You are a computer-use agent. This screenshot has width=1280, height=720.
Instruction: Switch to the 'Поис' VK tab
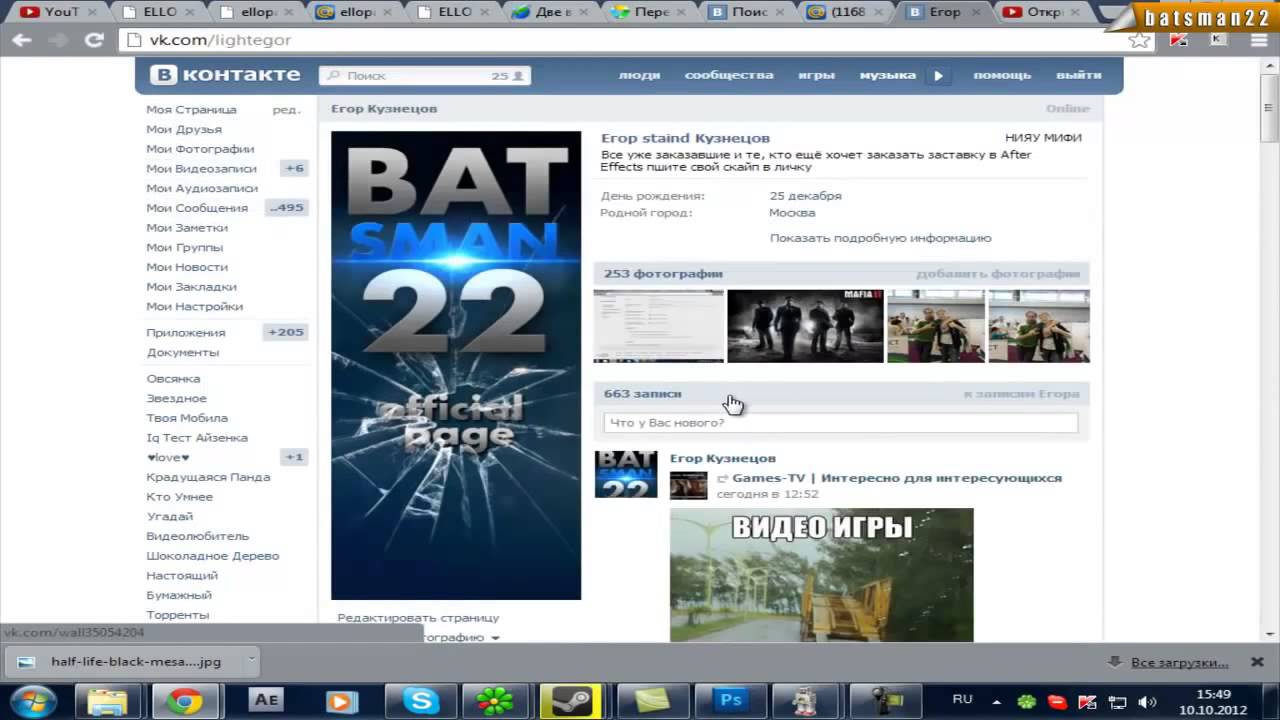point(747,13)
